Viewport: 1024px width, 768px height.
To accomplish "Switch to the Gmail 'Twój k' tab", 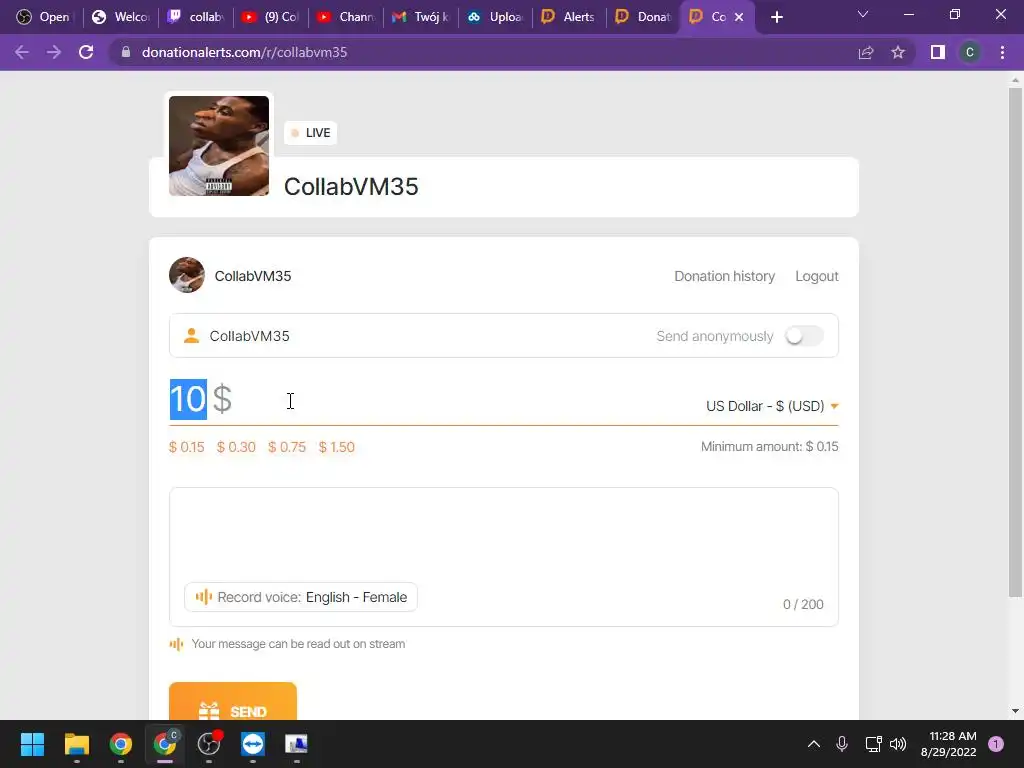I will point(421,17).
